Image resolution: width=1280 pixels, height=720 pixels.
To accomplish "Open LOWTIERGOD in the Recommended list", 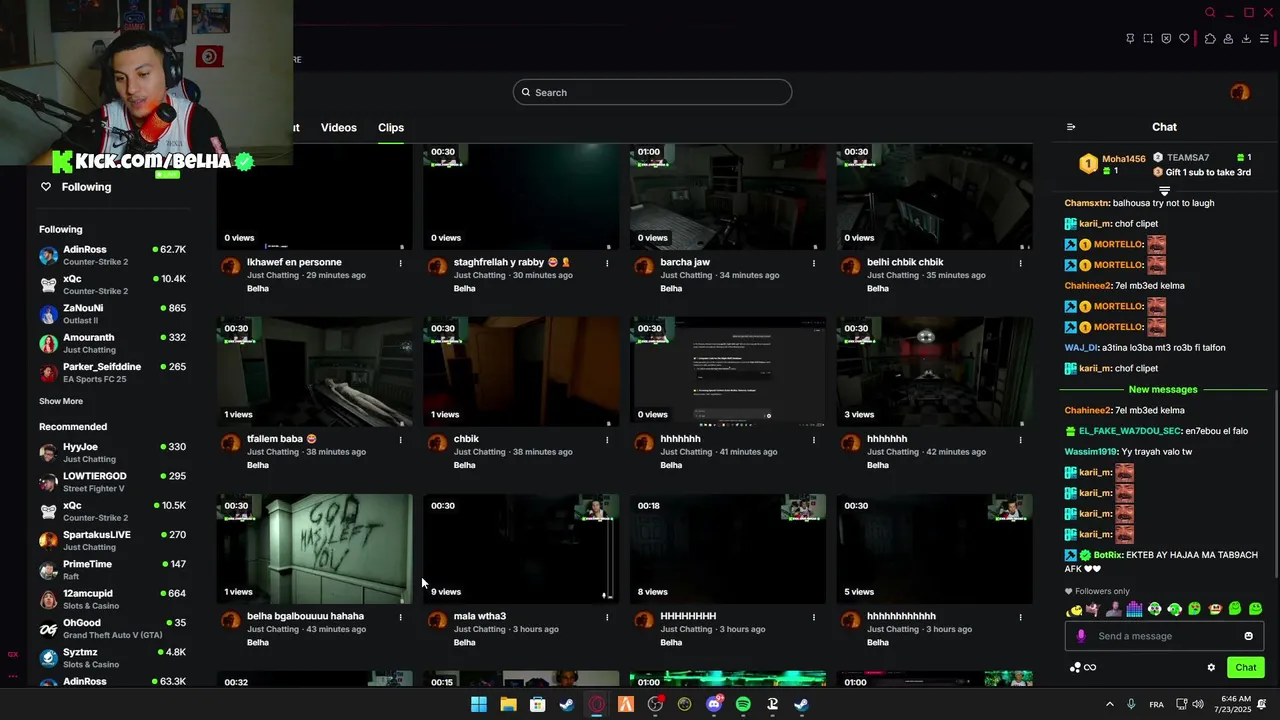I will coord(112,482).
